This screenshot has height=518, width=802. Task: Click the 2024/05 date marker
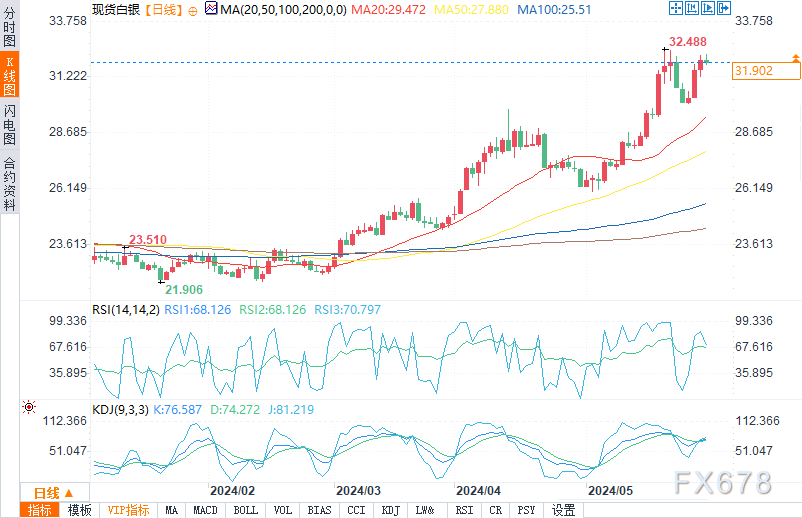pos(610,491)
